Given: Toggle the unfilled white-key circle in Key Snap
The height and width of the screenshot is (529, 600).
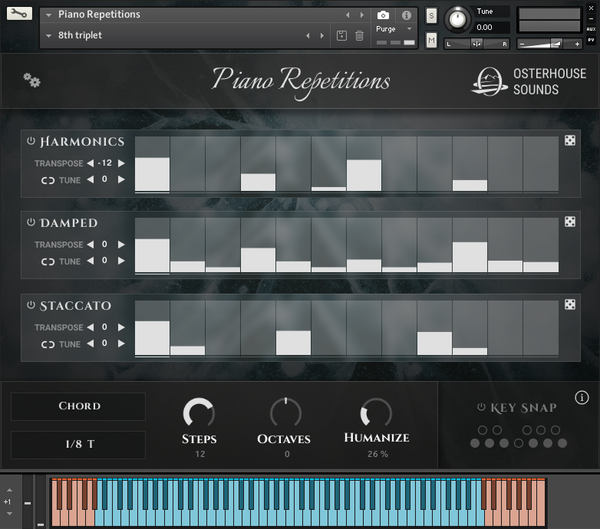Looking at the screenshot, I should click(x=518, y=443).
